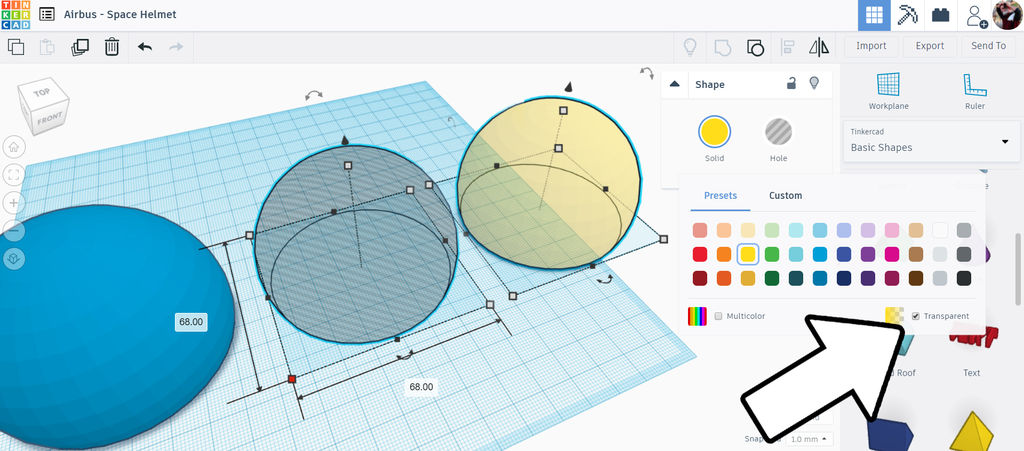
Task: Click the Align tool icon
Action: tap(787, 47)
